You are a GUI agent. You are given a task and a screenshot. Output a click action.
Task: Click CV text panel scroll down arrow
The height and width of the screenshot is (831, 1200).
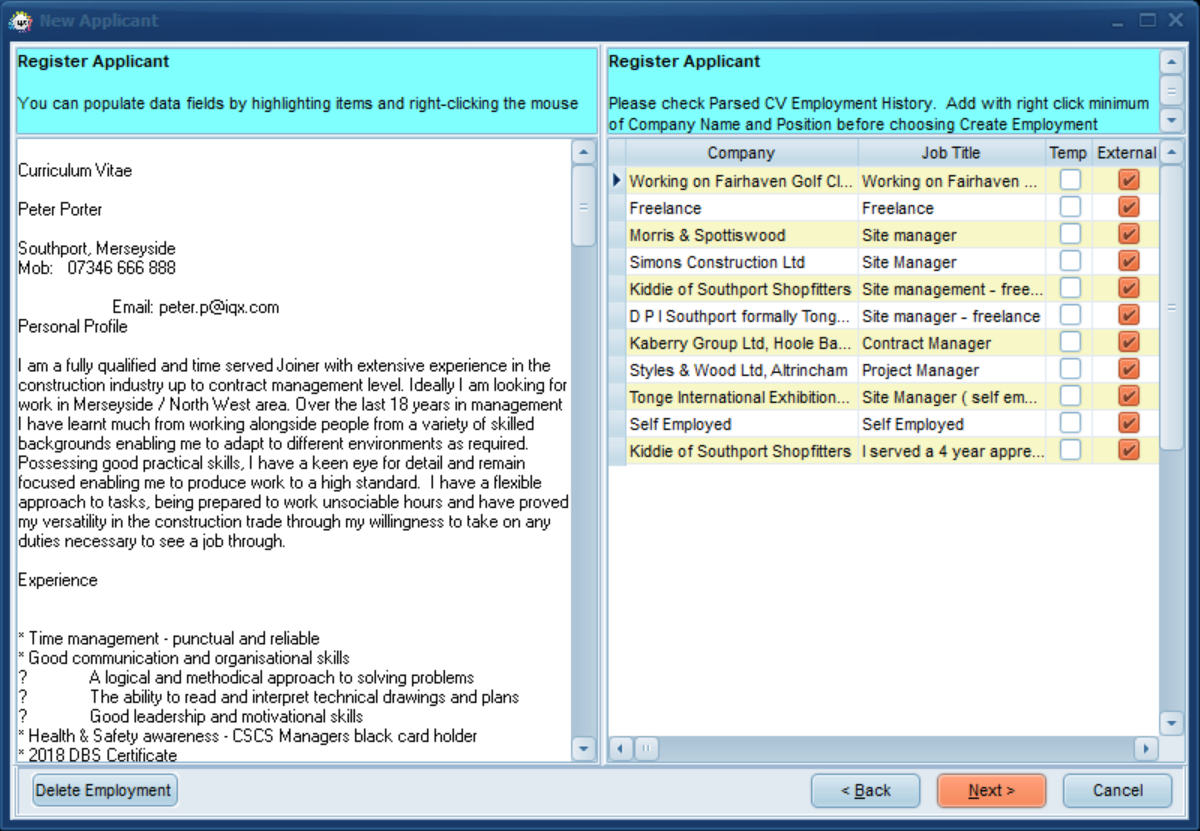tap(583, 748)
